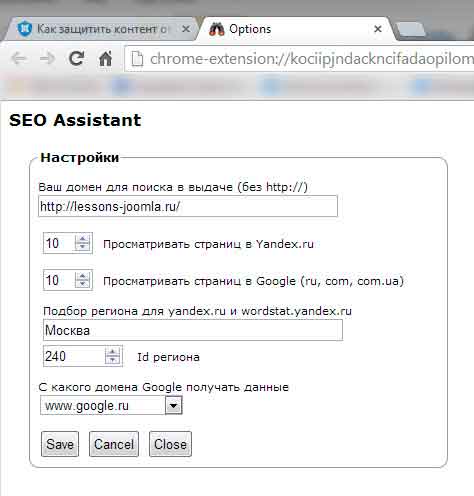Image resolution: width=474 pixels, height=496 pixels.
Task: Decrease Yandex.ru pages with down arrow
Action: (82, 247)
